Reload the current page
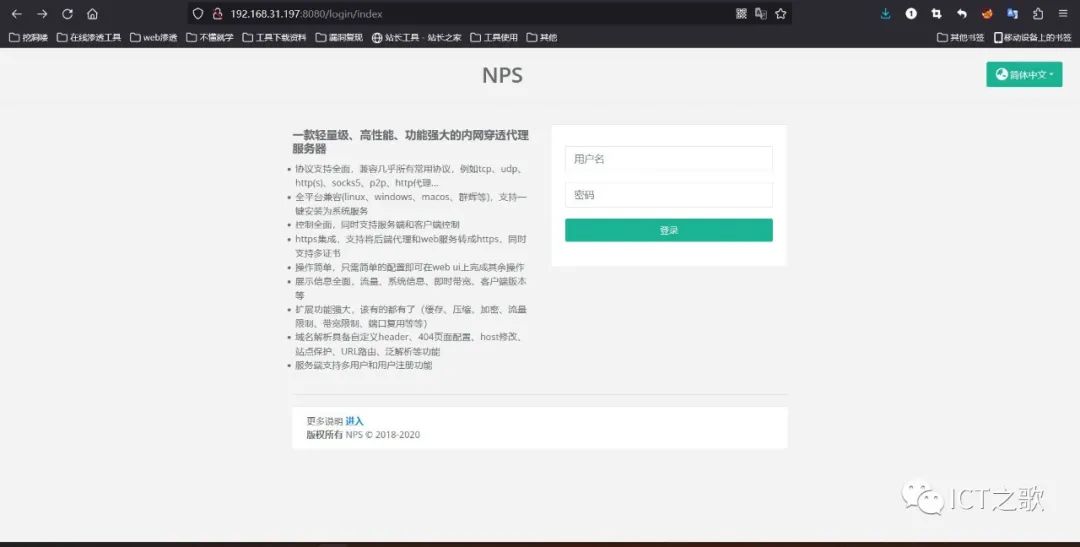This screenshot has width=1080, height=547. [x=68, y=14]
